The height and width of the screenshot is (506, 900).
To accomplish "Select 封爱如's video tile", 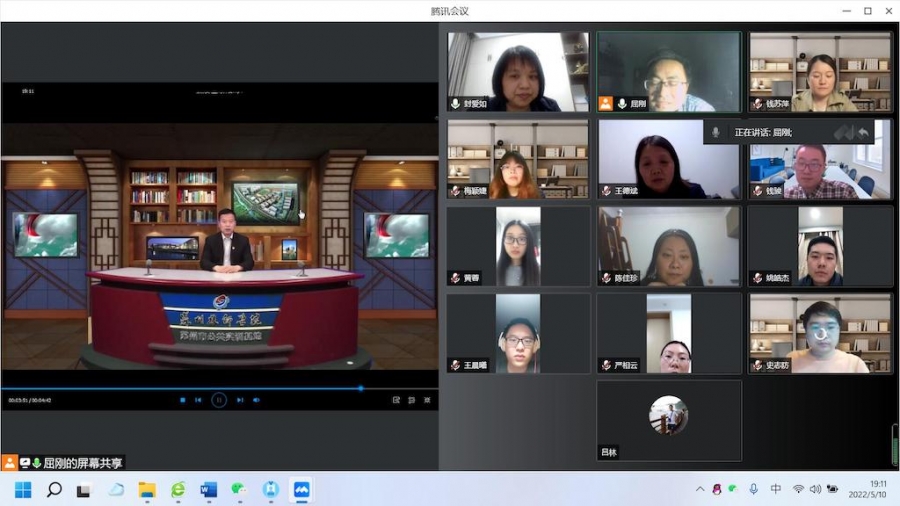I will (518, 71).
